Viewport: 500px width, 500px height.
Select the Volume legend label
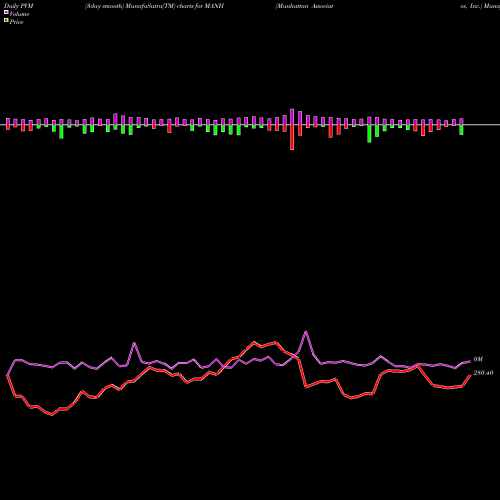[x=19, y=14]
